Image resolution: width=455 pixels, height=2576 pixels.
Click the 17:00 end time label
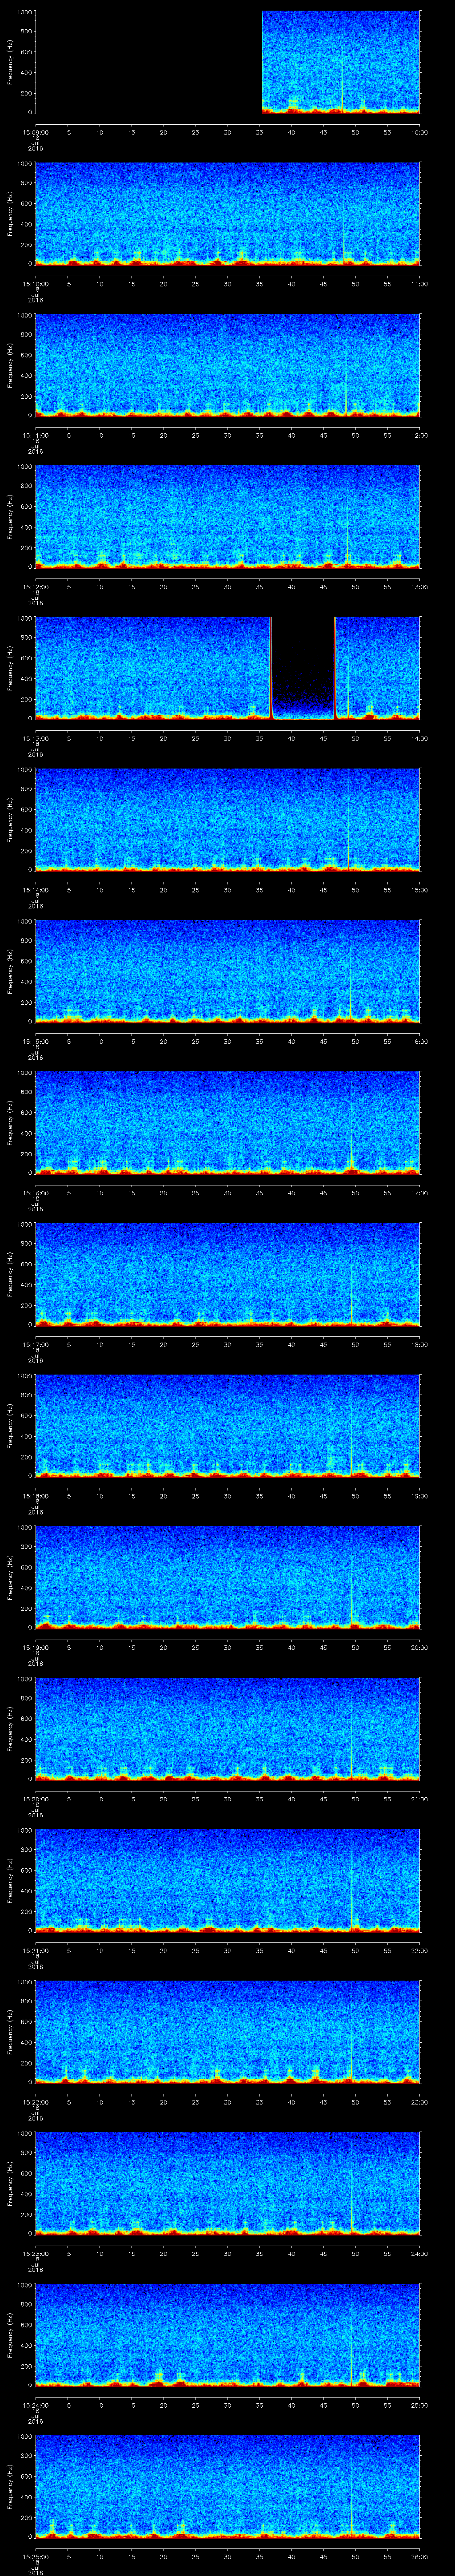click(419, 1193)
